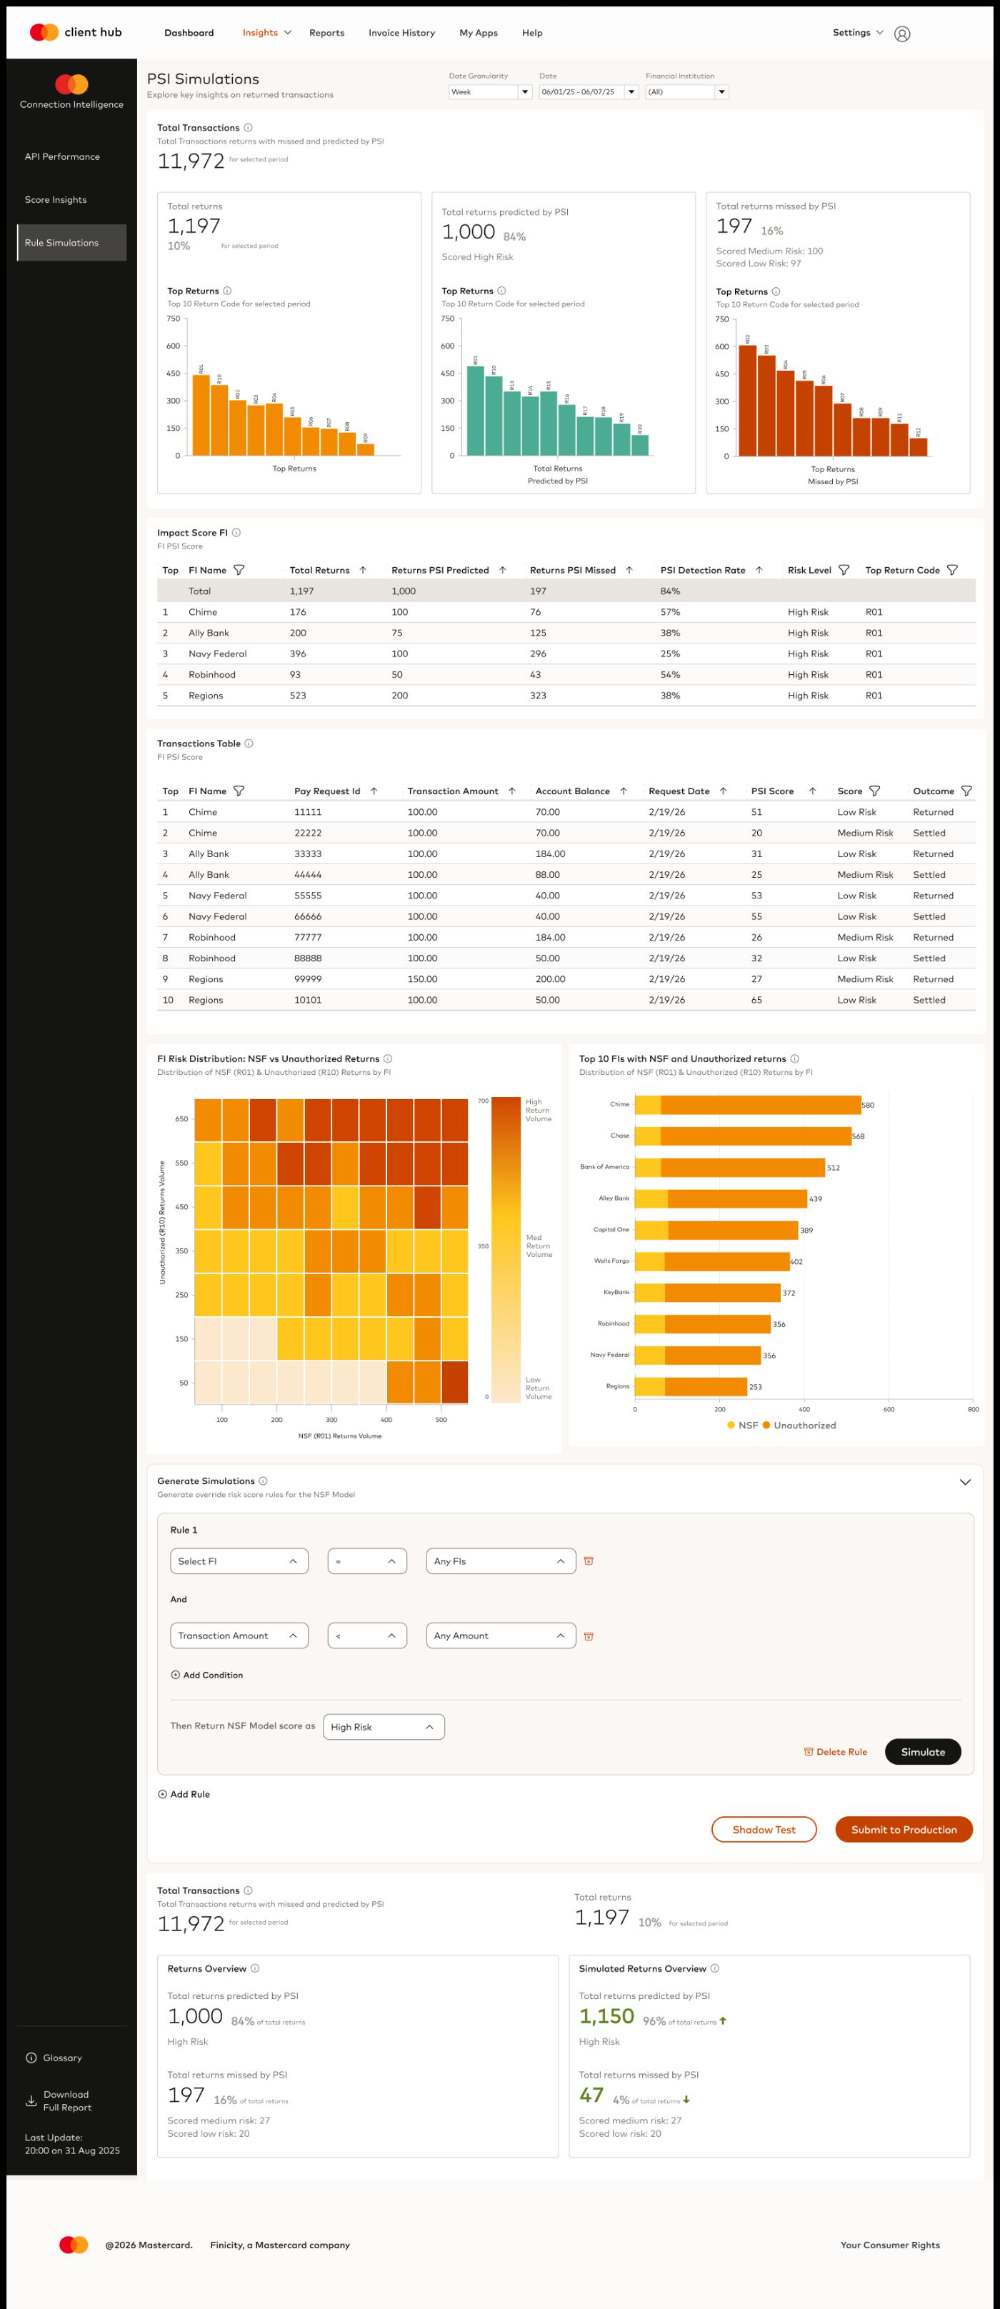This screenshot has width=1000, height=2309.
Task: Click the Navy Federal row in Impact Score table
Action: click(566, 654)
